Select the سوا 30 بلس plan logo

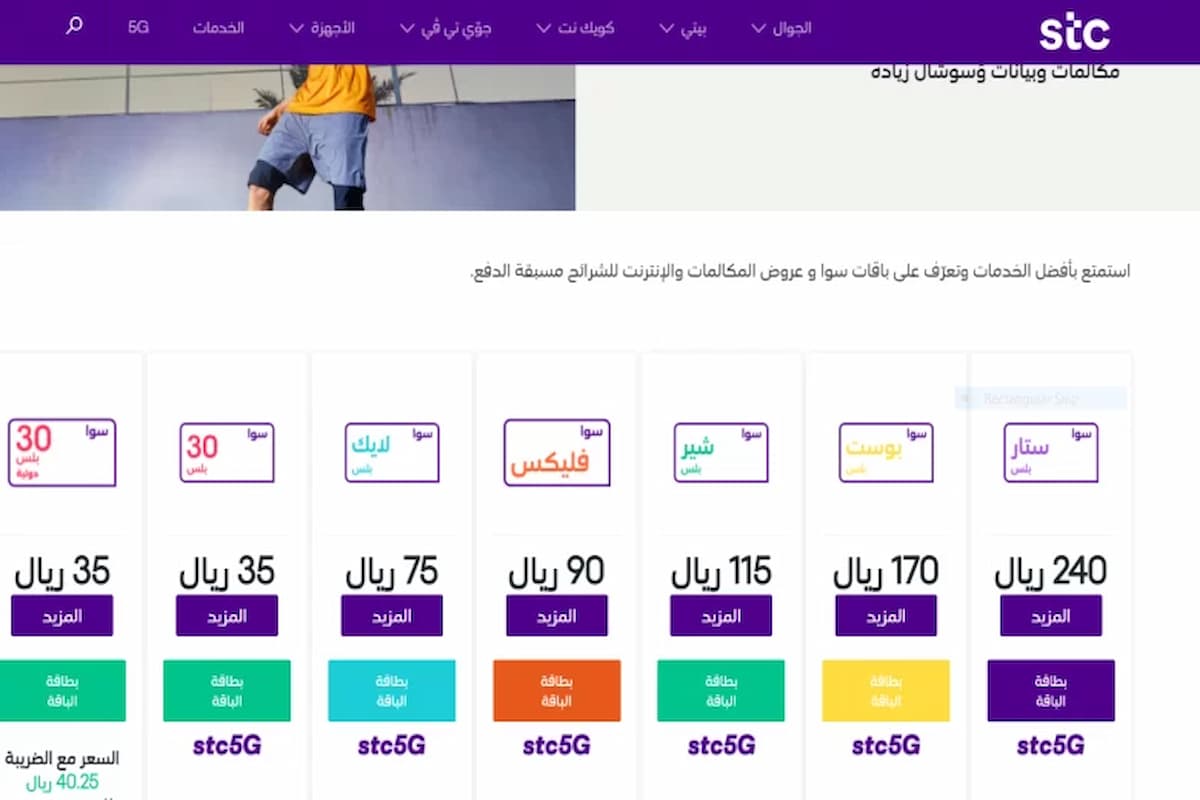pos(226,453)
